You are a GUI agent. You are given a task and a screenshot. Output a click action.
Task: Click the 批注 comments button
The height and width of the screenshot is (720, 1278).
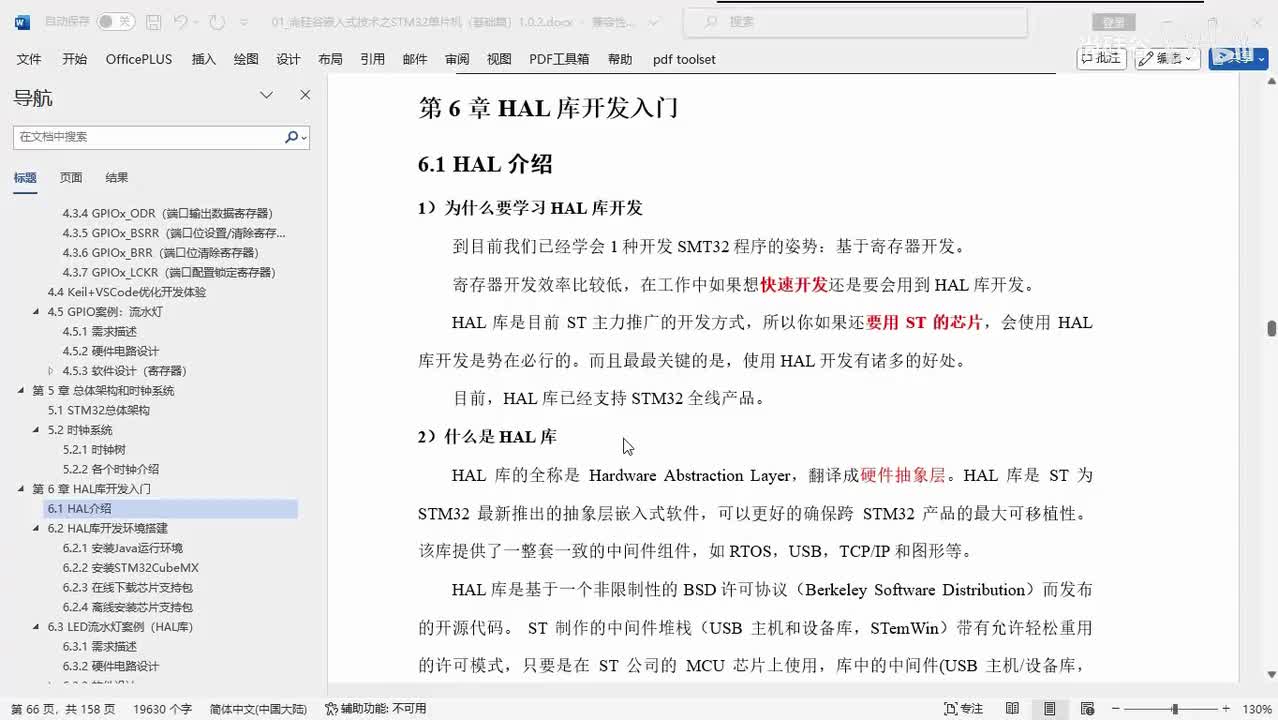[1101, 58]
